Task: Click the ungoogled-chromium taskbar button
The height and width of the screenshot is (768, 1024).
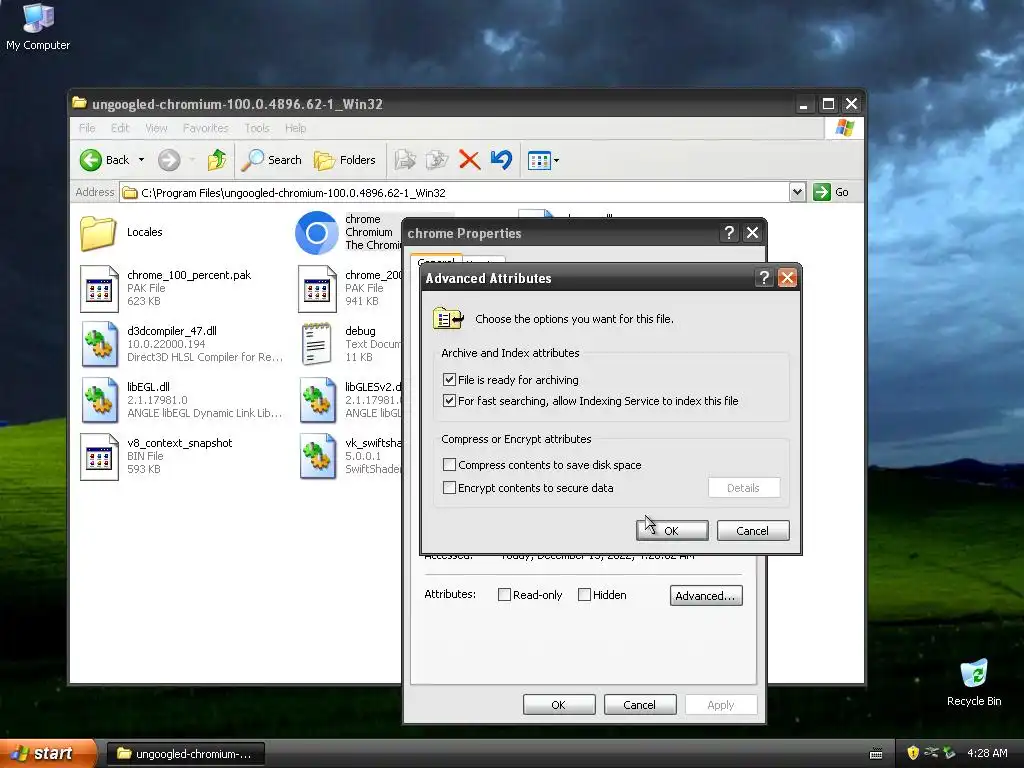Action: click(x=185, y=754)
